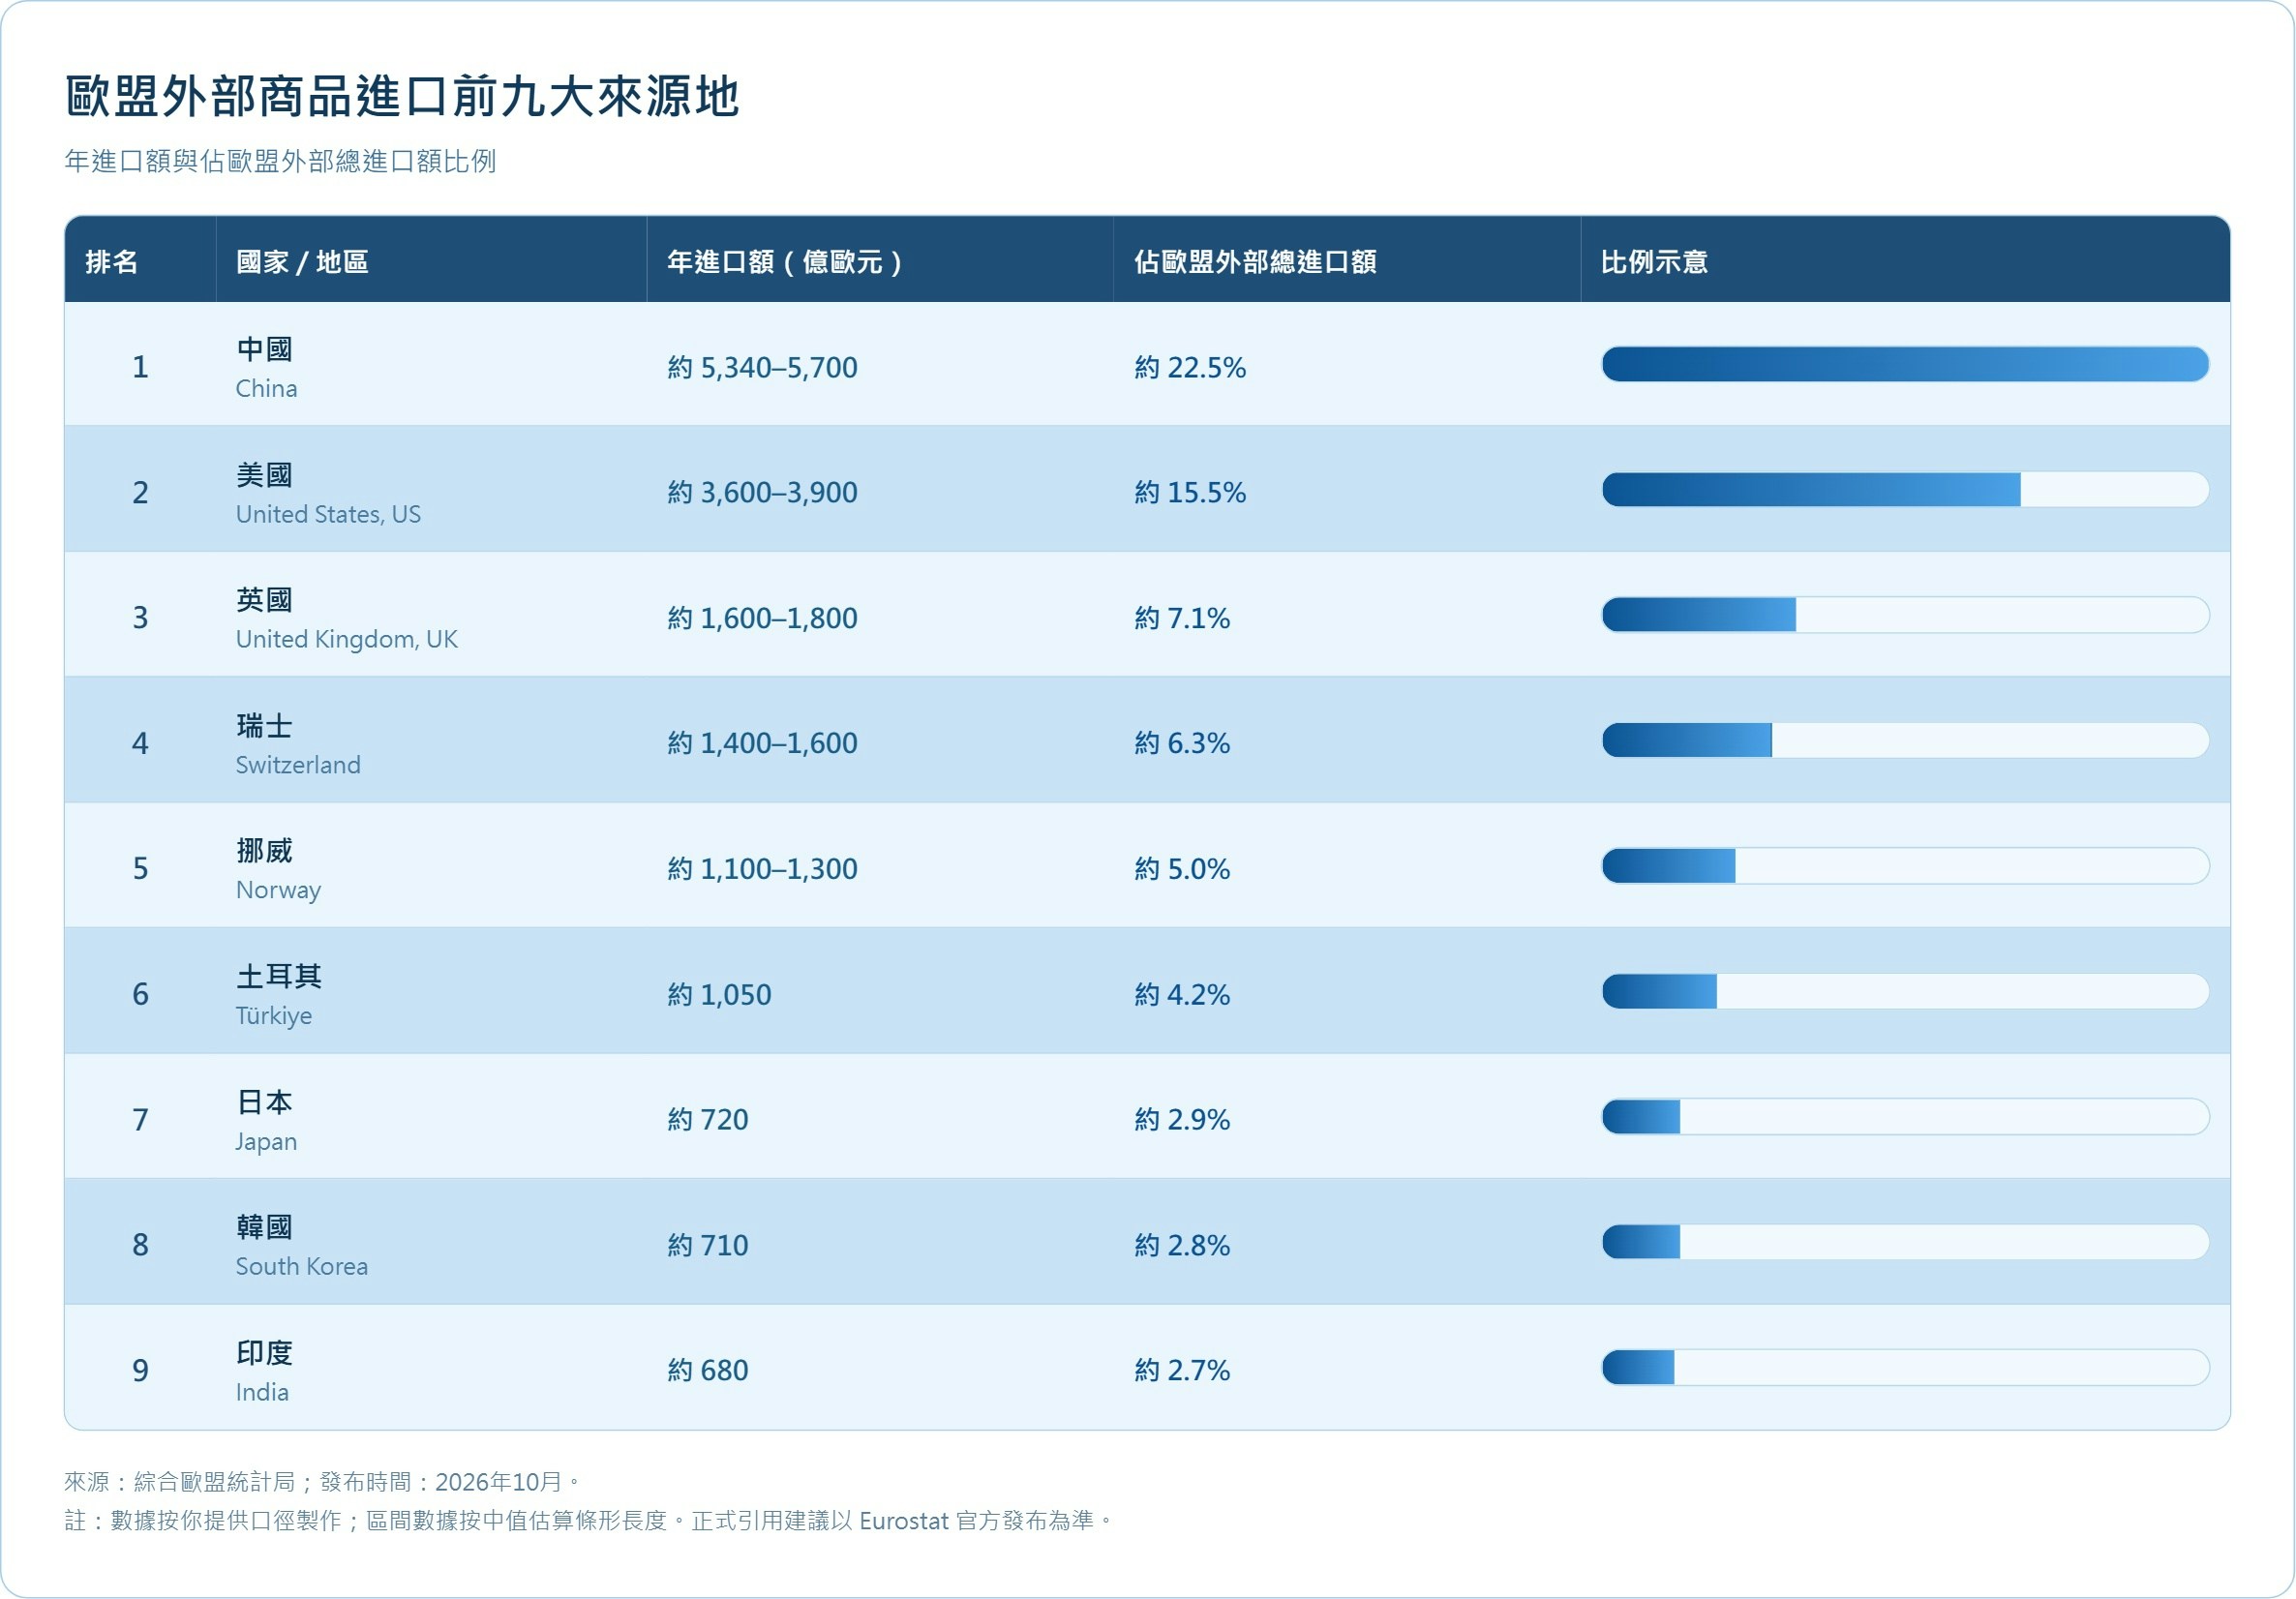Click the 美國 country name
2296x1599 pixels.
tap(265, 474)
